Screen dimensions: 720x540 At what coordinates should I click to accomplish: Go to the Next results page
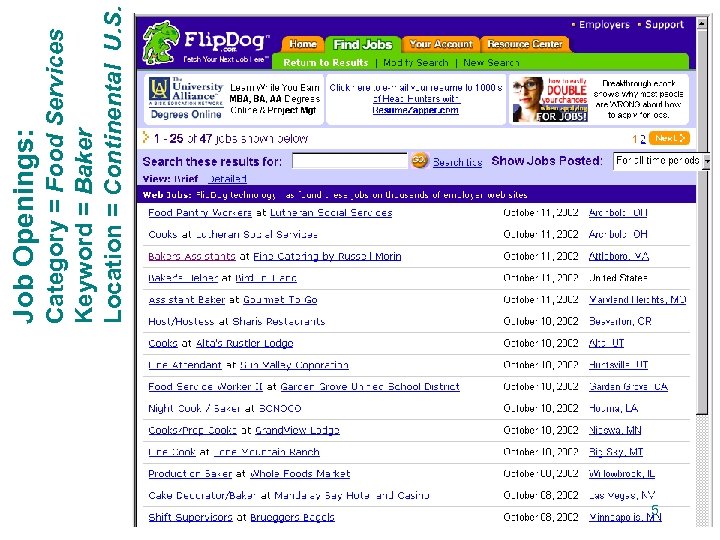click(669, 138)
